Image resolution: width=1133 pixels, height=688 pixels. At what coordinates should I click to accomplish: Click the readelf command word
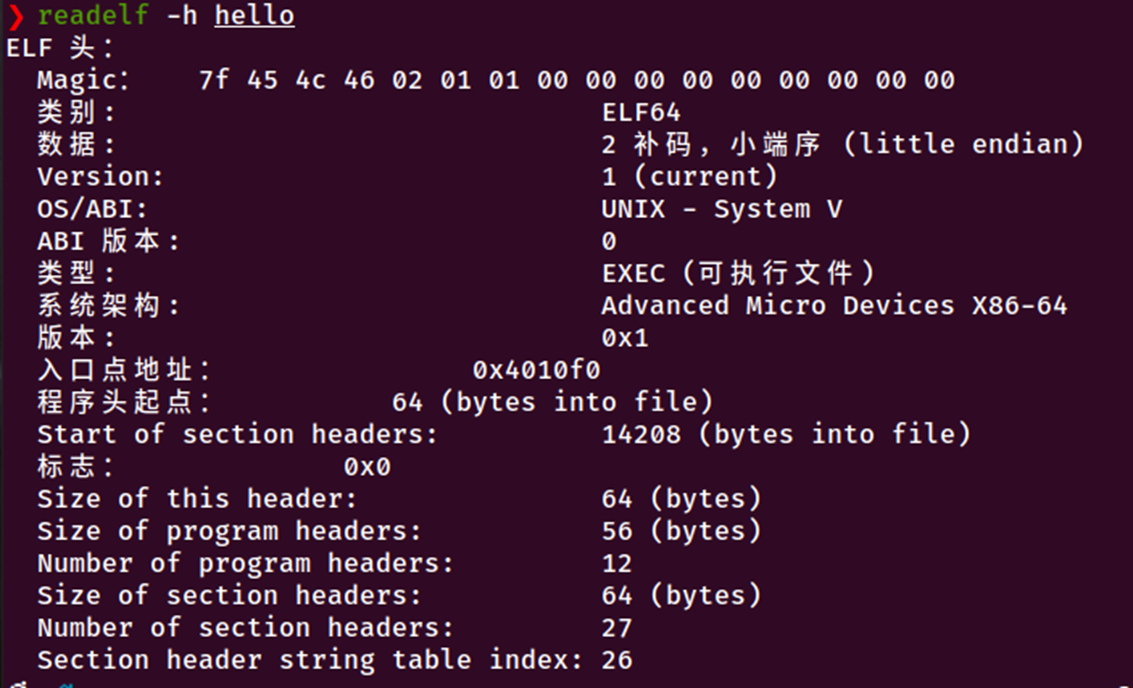pos(93,16)
